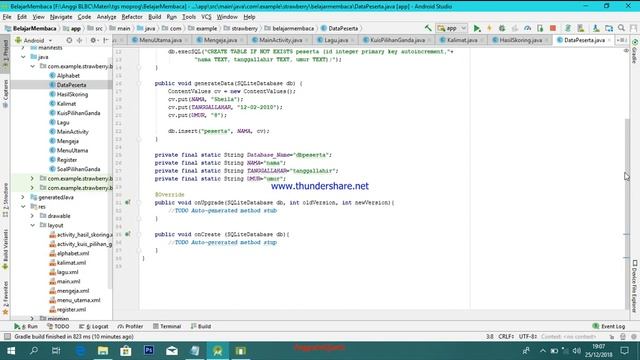The height and width of the screenshot is (360, 640).
Task: Open the Mail app on taskbar
Action: click(172, 351)
